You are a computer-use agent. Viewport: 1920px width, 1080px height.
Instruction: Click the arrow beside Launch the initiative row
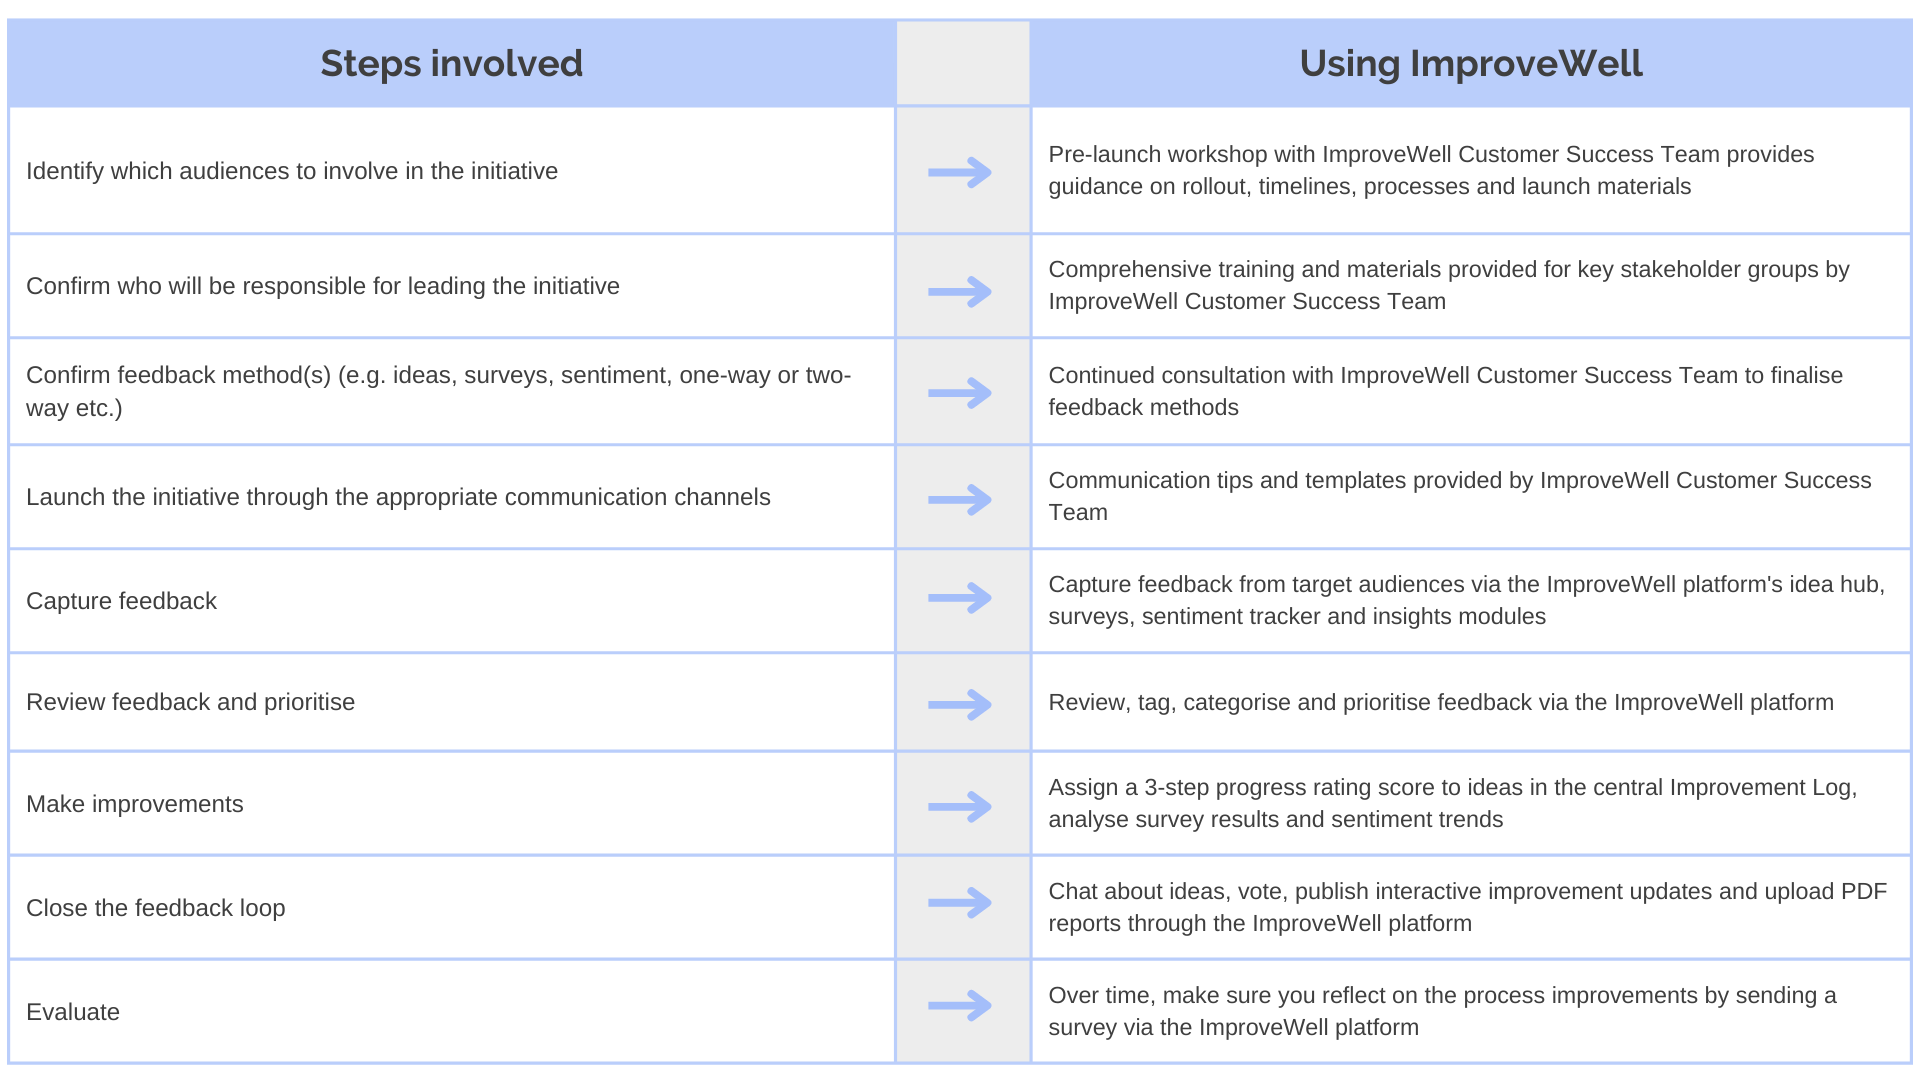960,499
